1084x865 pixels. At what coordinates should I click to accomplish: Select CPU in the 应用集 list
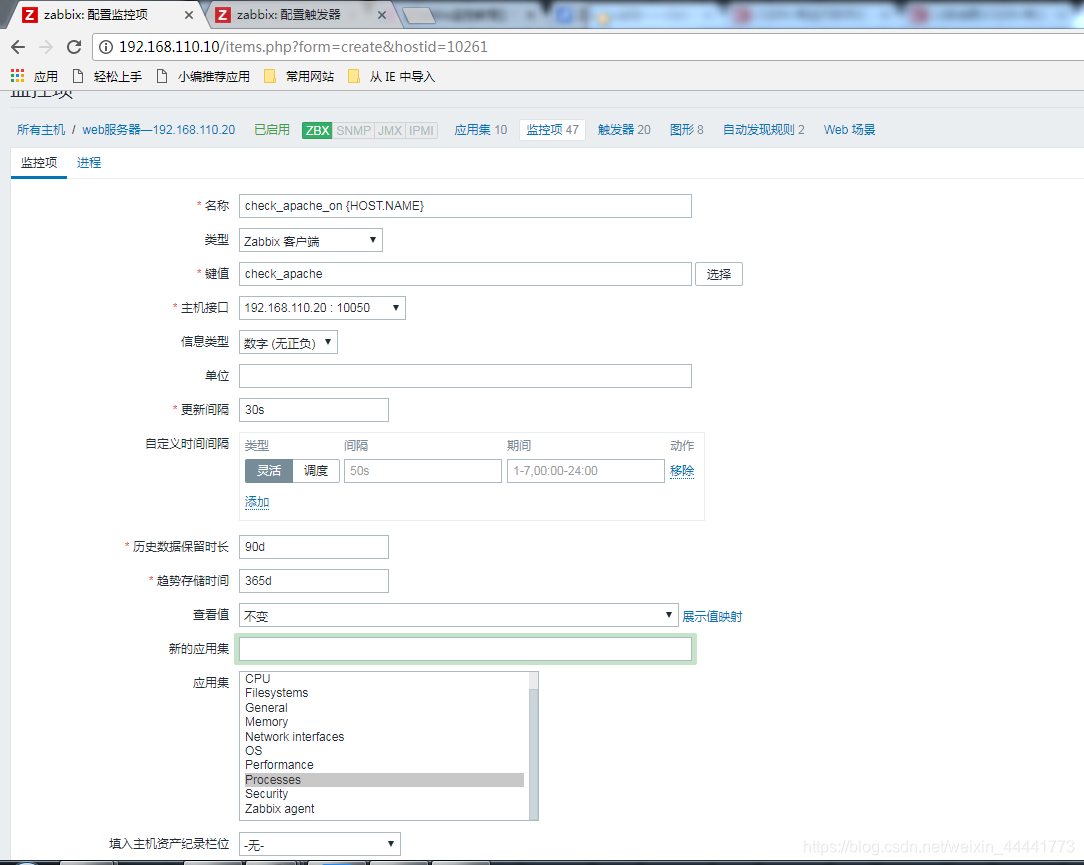click(384, 679)
